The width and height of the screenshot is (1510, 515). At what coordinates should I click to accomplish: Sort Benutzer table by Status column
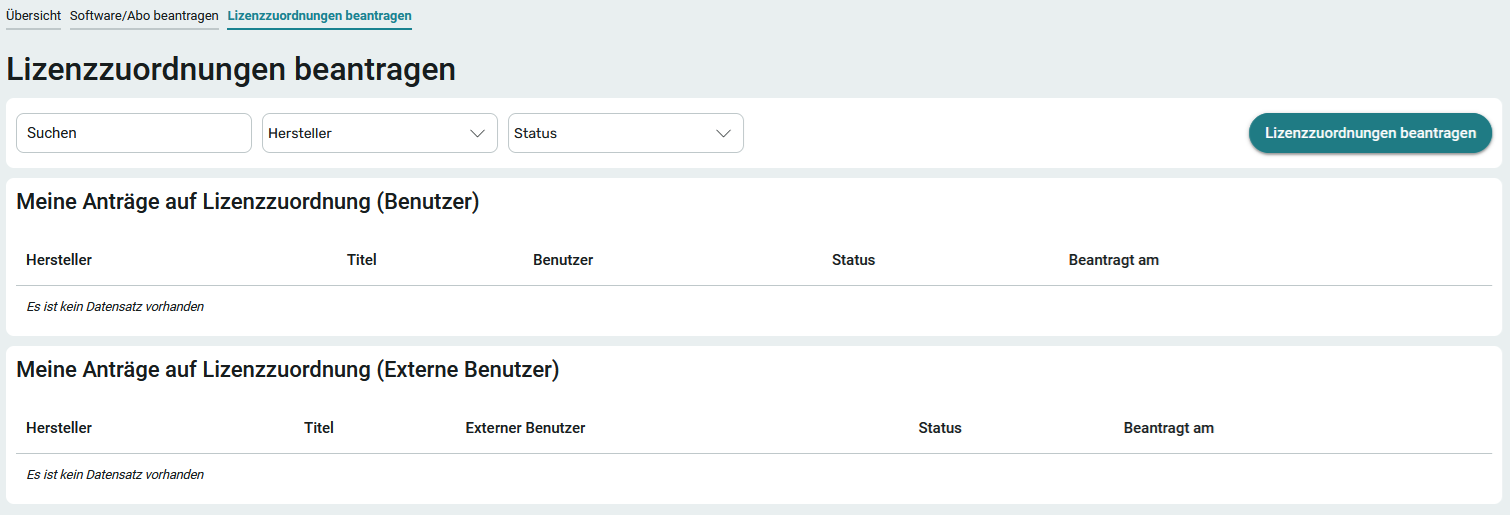point(853,260)
